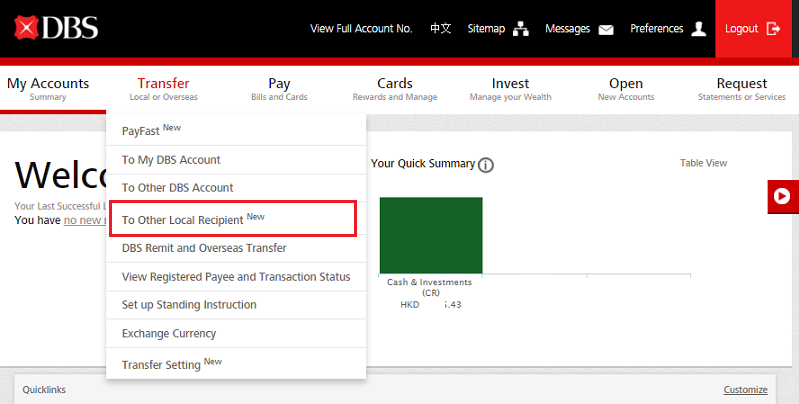
Task: Open the My Accounts tab
Action: click(x=48, y=88)
